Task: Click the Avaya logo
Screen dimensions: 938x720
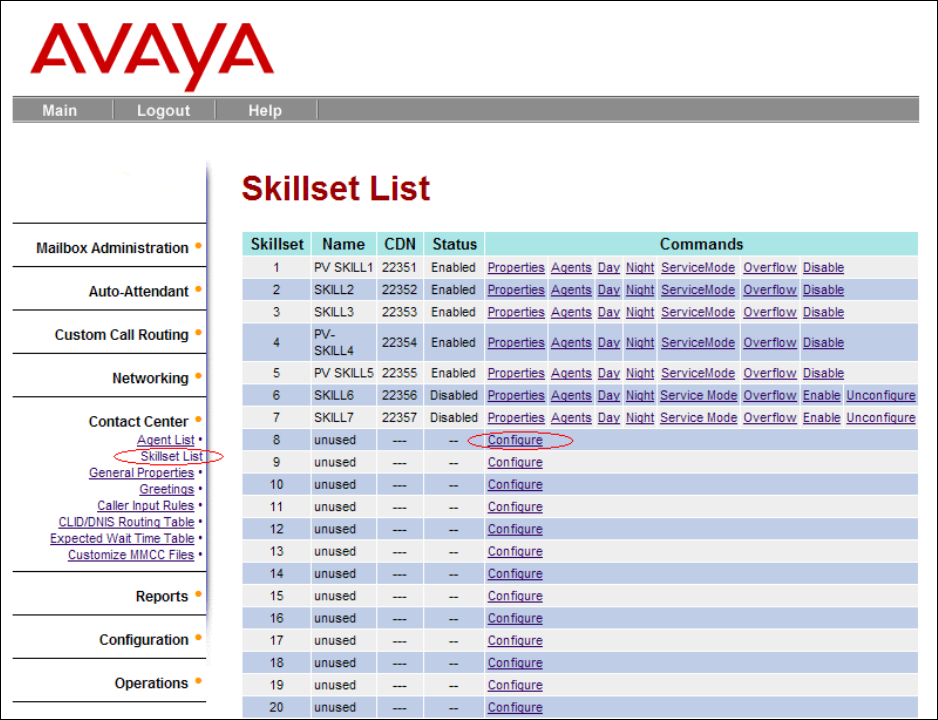Action: pyautogui.click(x=152, y=56)
